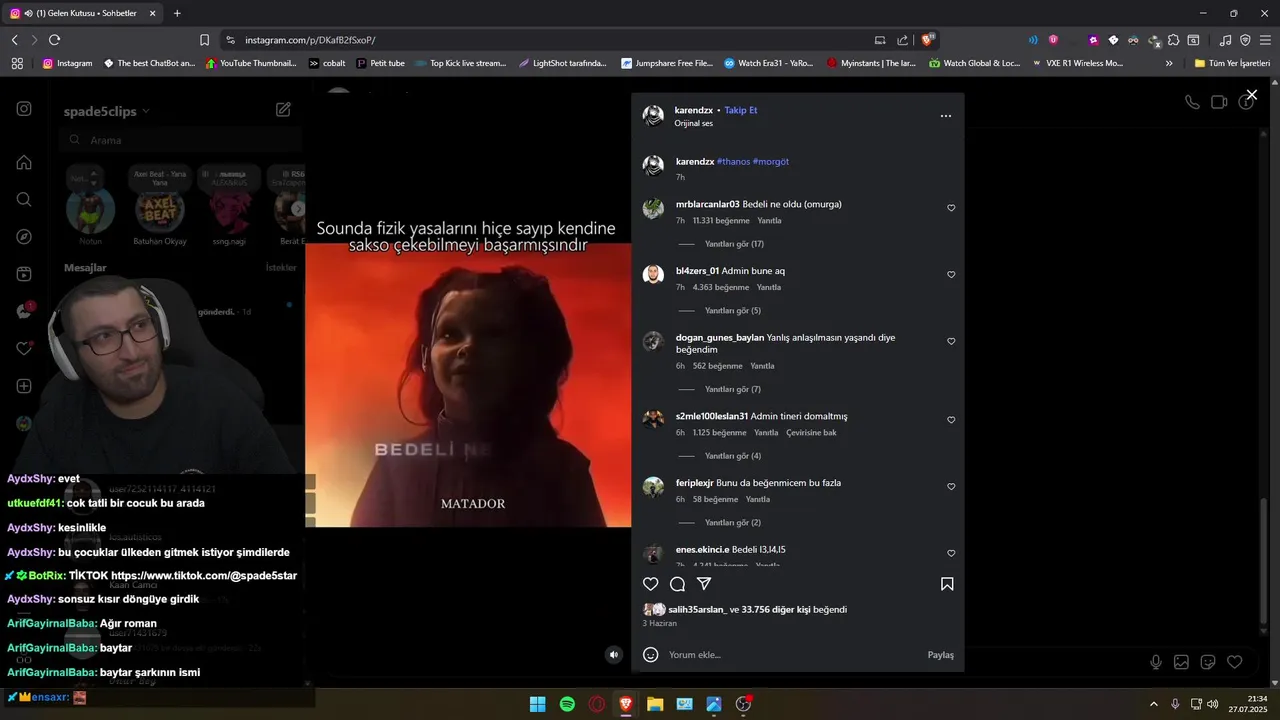This screenshot has height=720, width=1280.
Task: Like mrblarcanlar03's comment
Action: pyautogui.click(x=951, y=208)
